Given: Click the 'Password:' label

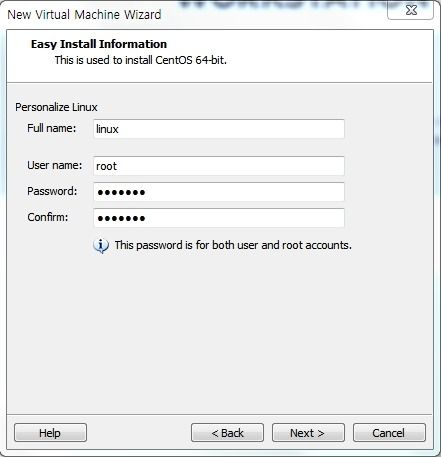Looking at the screenshot, I should [52, 191].
